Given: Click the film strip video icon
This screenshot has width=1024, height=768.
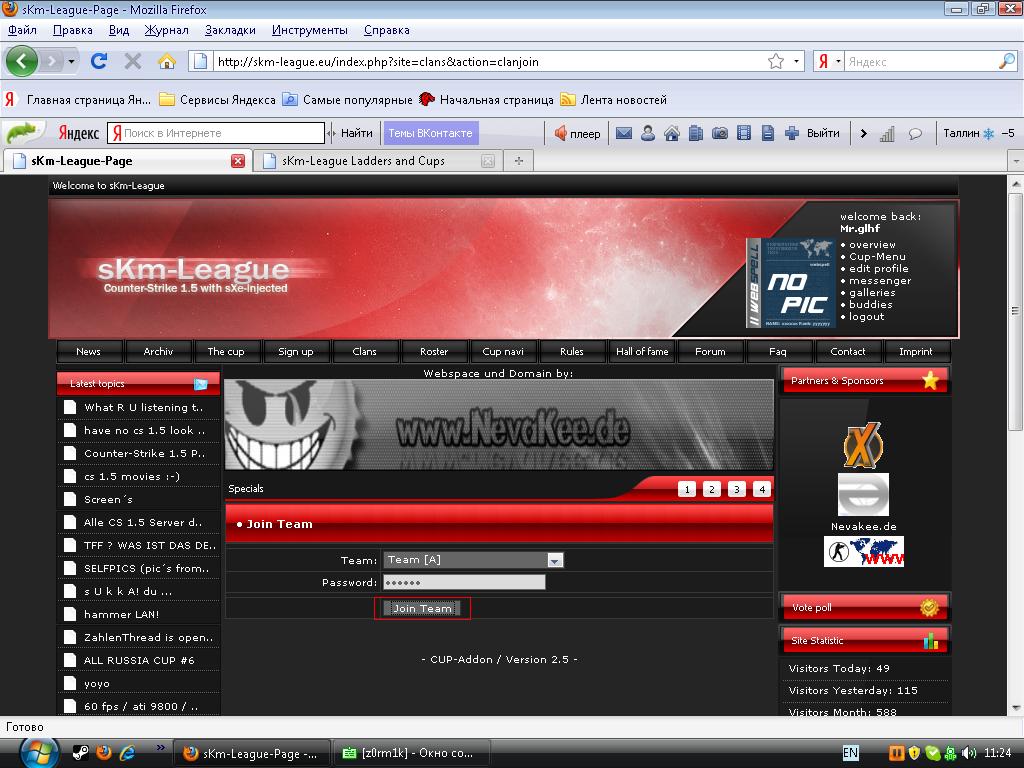Looking at the screenshot, I should [744, 133].
